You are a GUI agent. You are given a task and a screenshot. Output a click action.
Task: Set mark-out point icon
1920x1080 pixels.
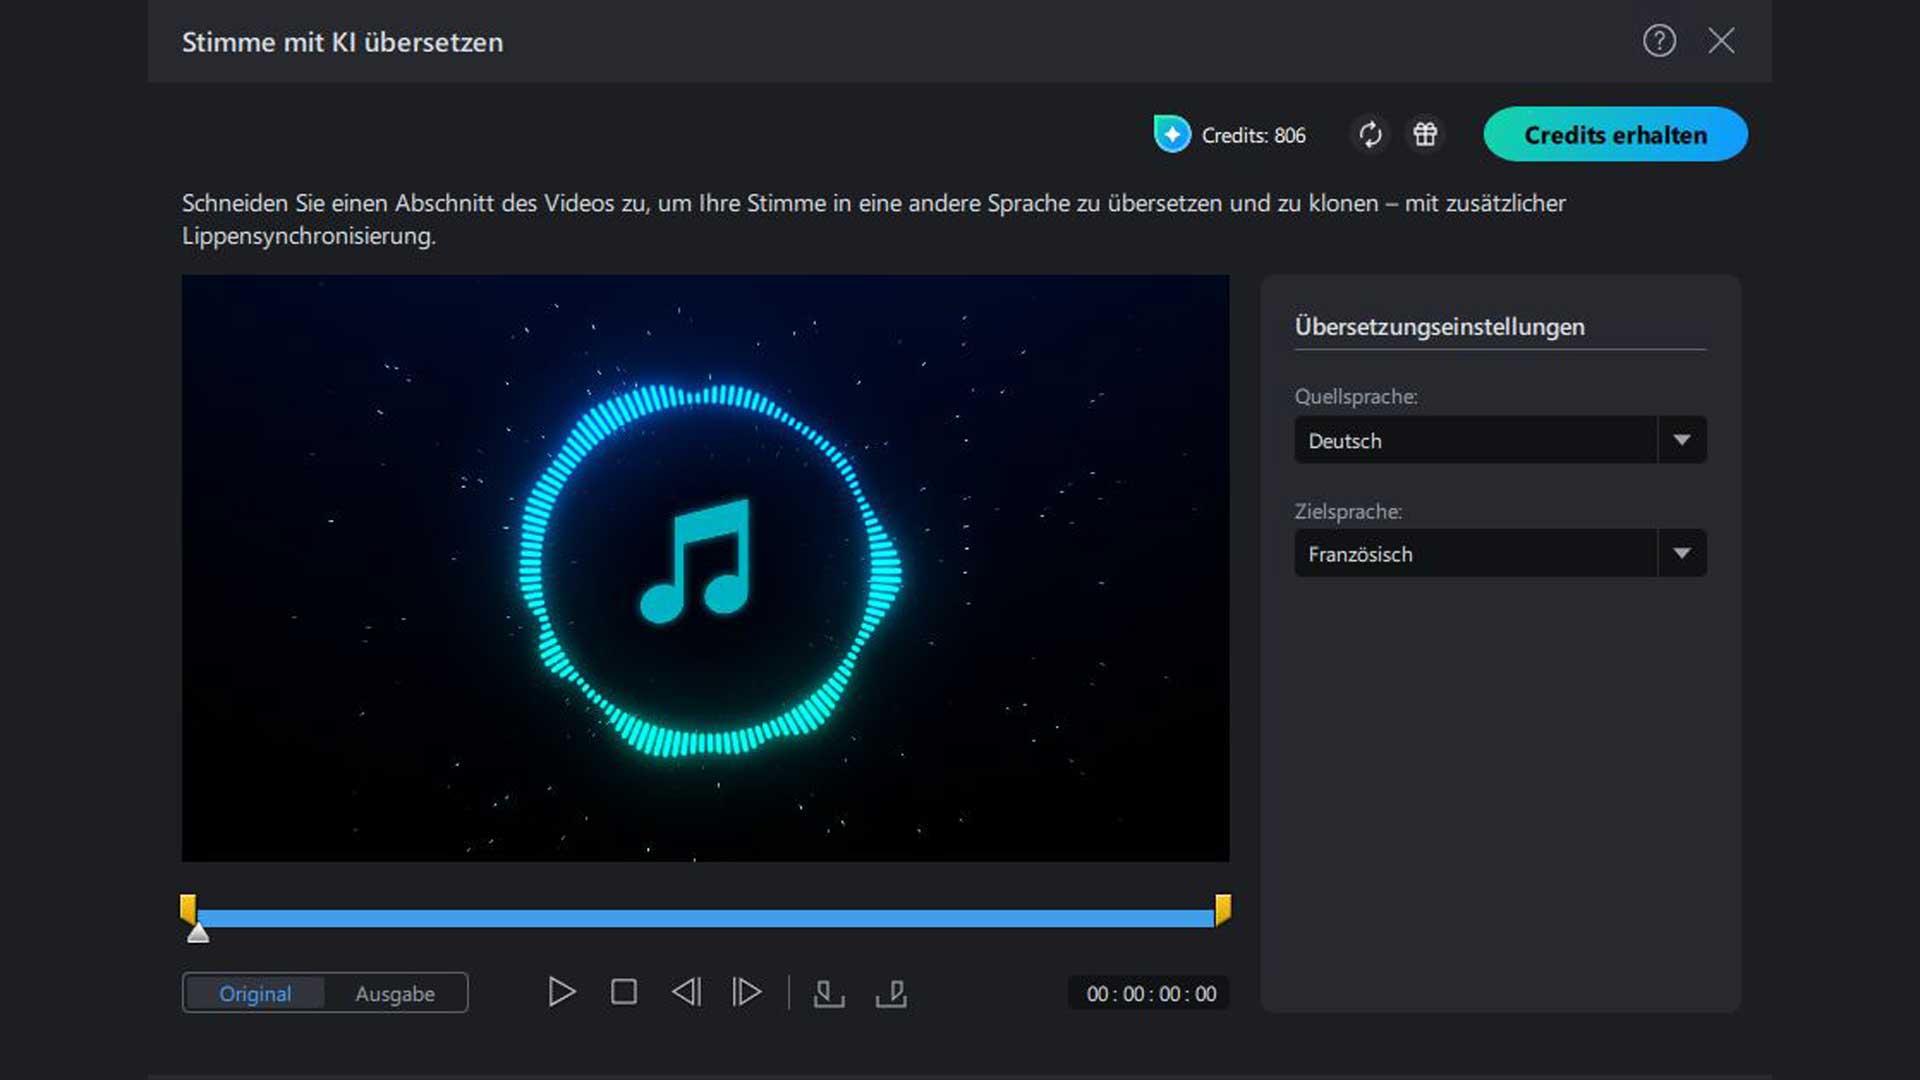click(891, 993)
